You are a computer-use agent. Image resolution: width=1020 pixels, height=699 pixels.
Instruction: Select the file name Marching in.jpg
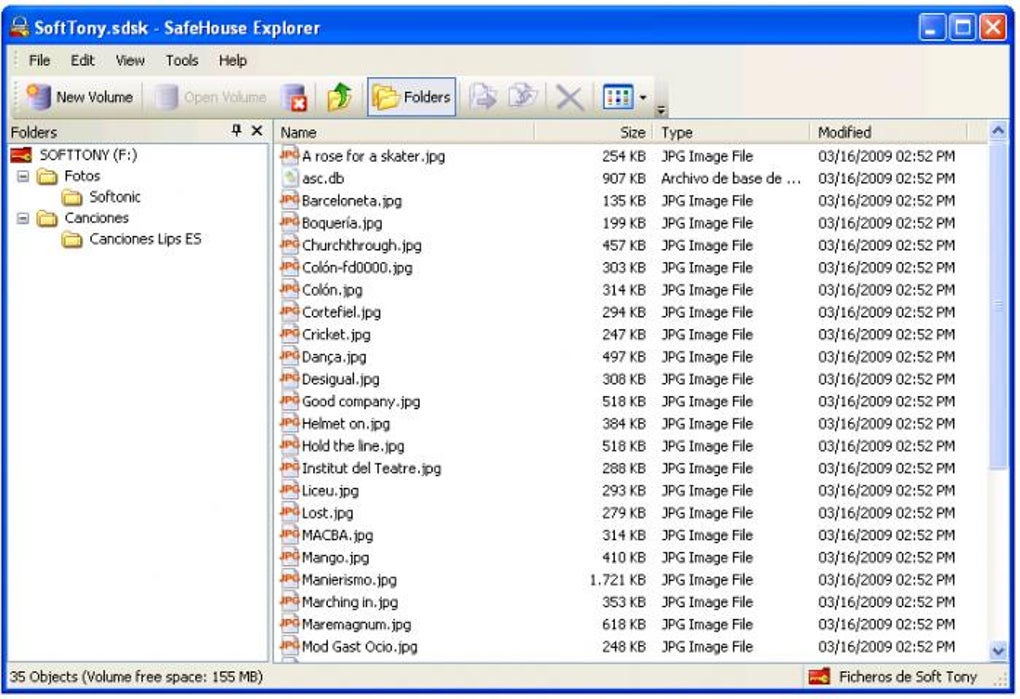coord(350,602)
